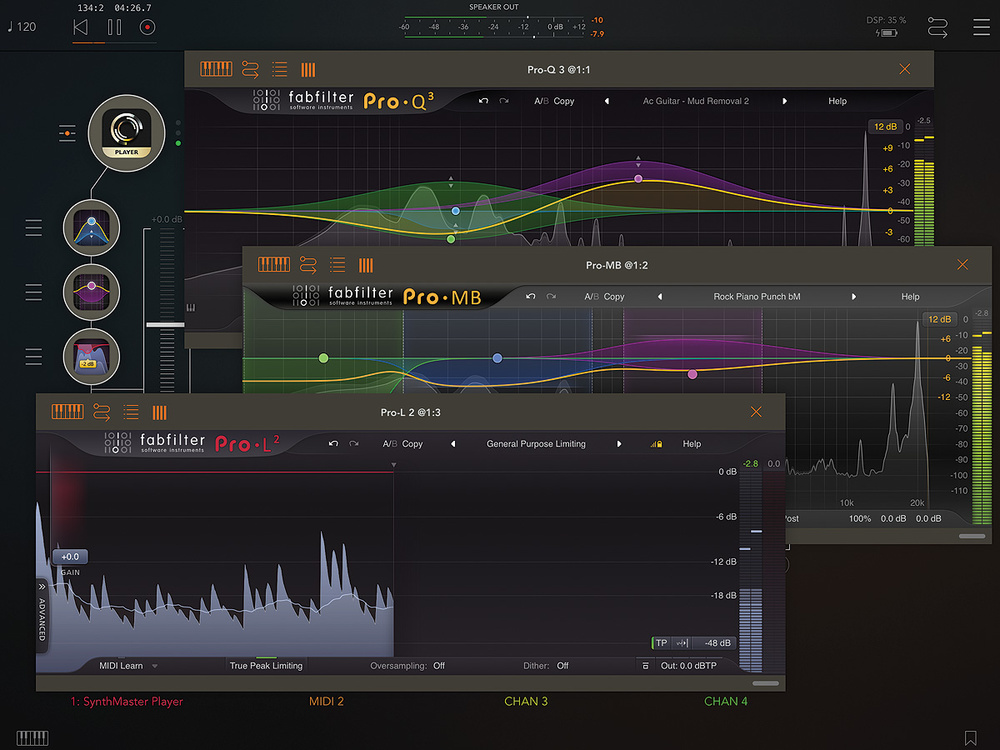Open parameter bars in Pro-L 2 window
This screenshot has height=750, width=1000.
(159, 412)
